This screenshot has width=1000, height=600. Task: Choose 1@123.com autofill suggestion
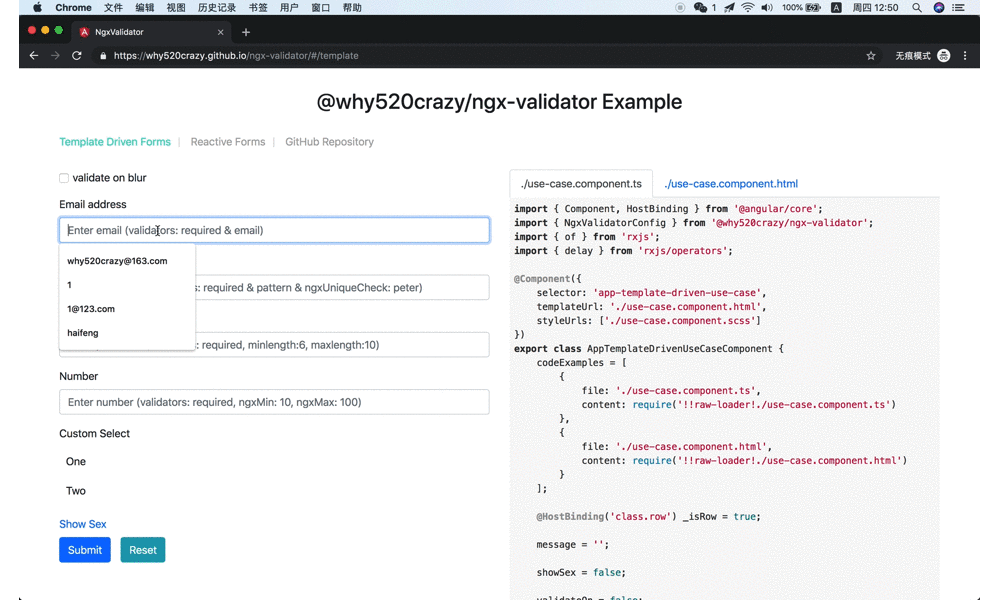127,309
